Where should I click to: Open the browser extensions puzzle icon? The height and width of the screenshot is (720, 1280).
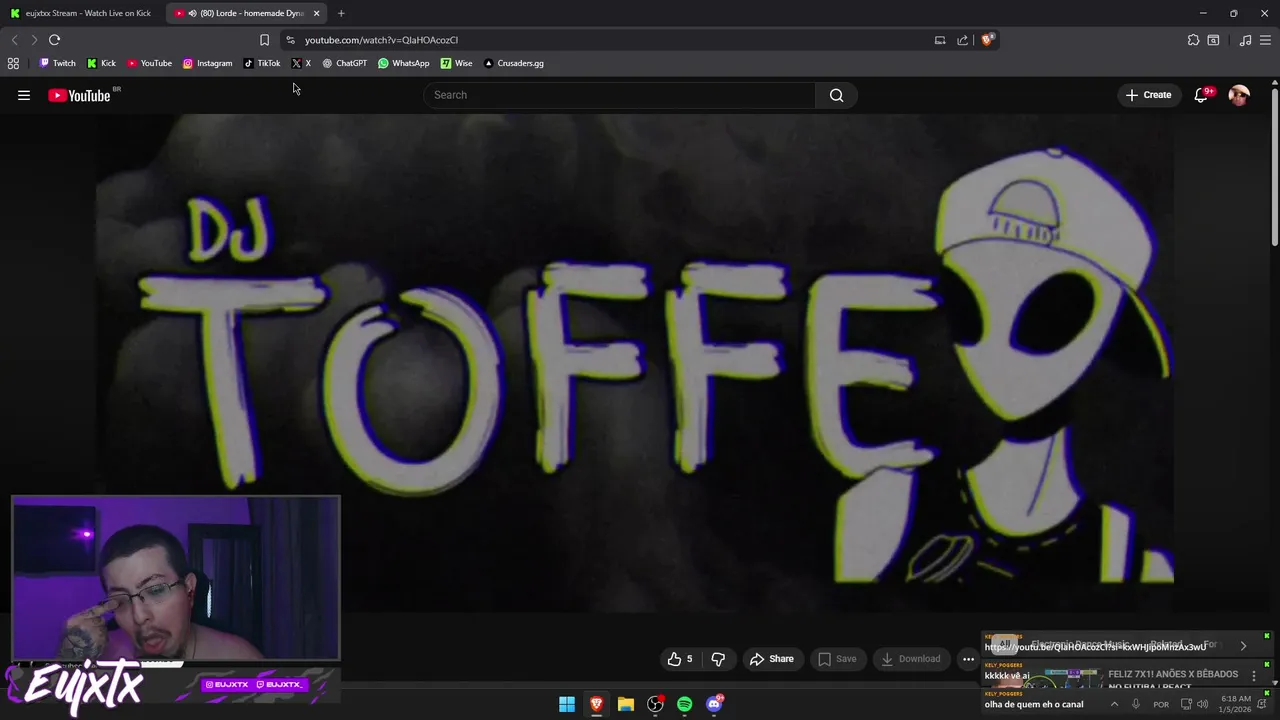coord(1193,40)
